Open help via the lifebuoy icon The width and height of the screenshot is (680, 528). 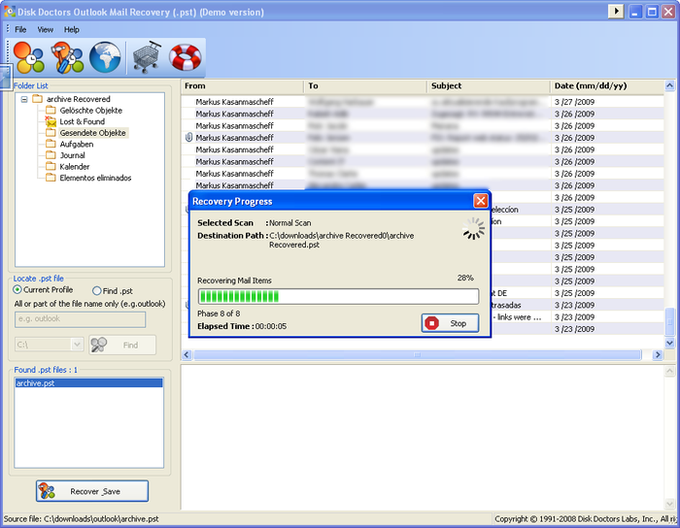[x=185, y=57]
